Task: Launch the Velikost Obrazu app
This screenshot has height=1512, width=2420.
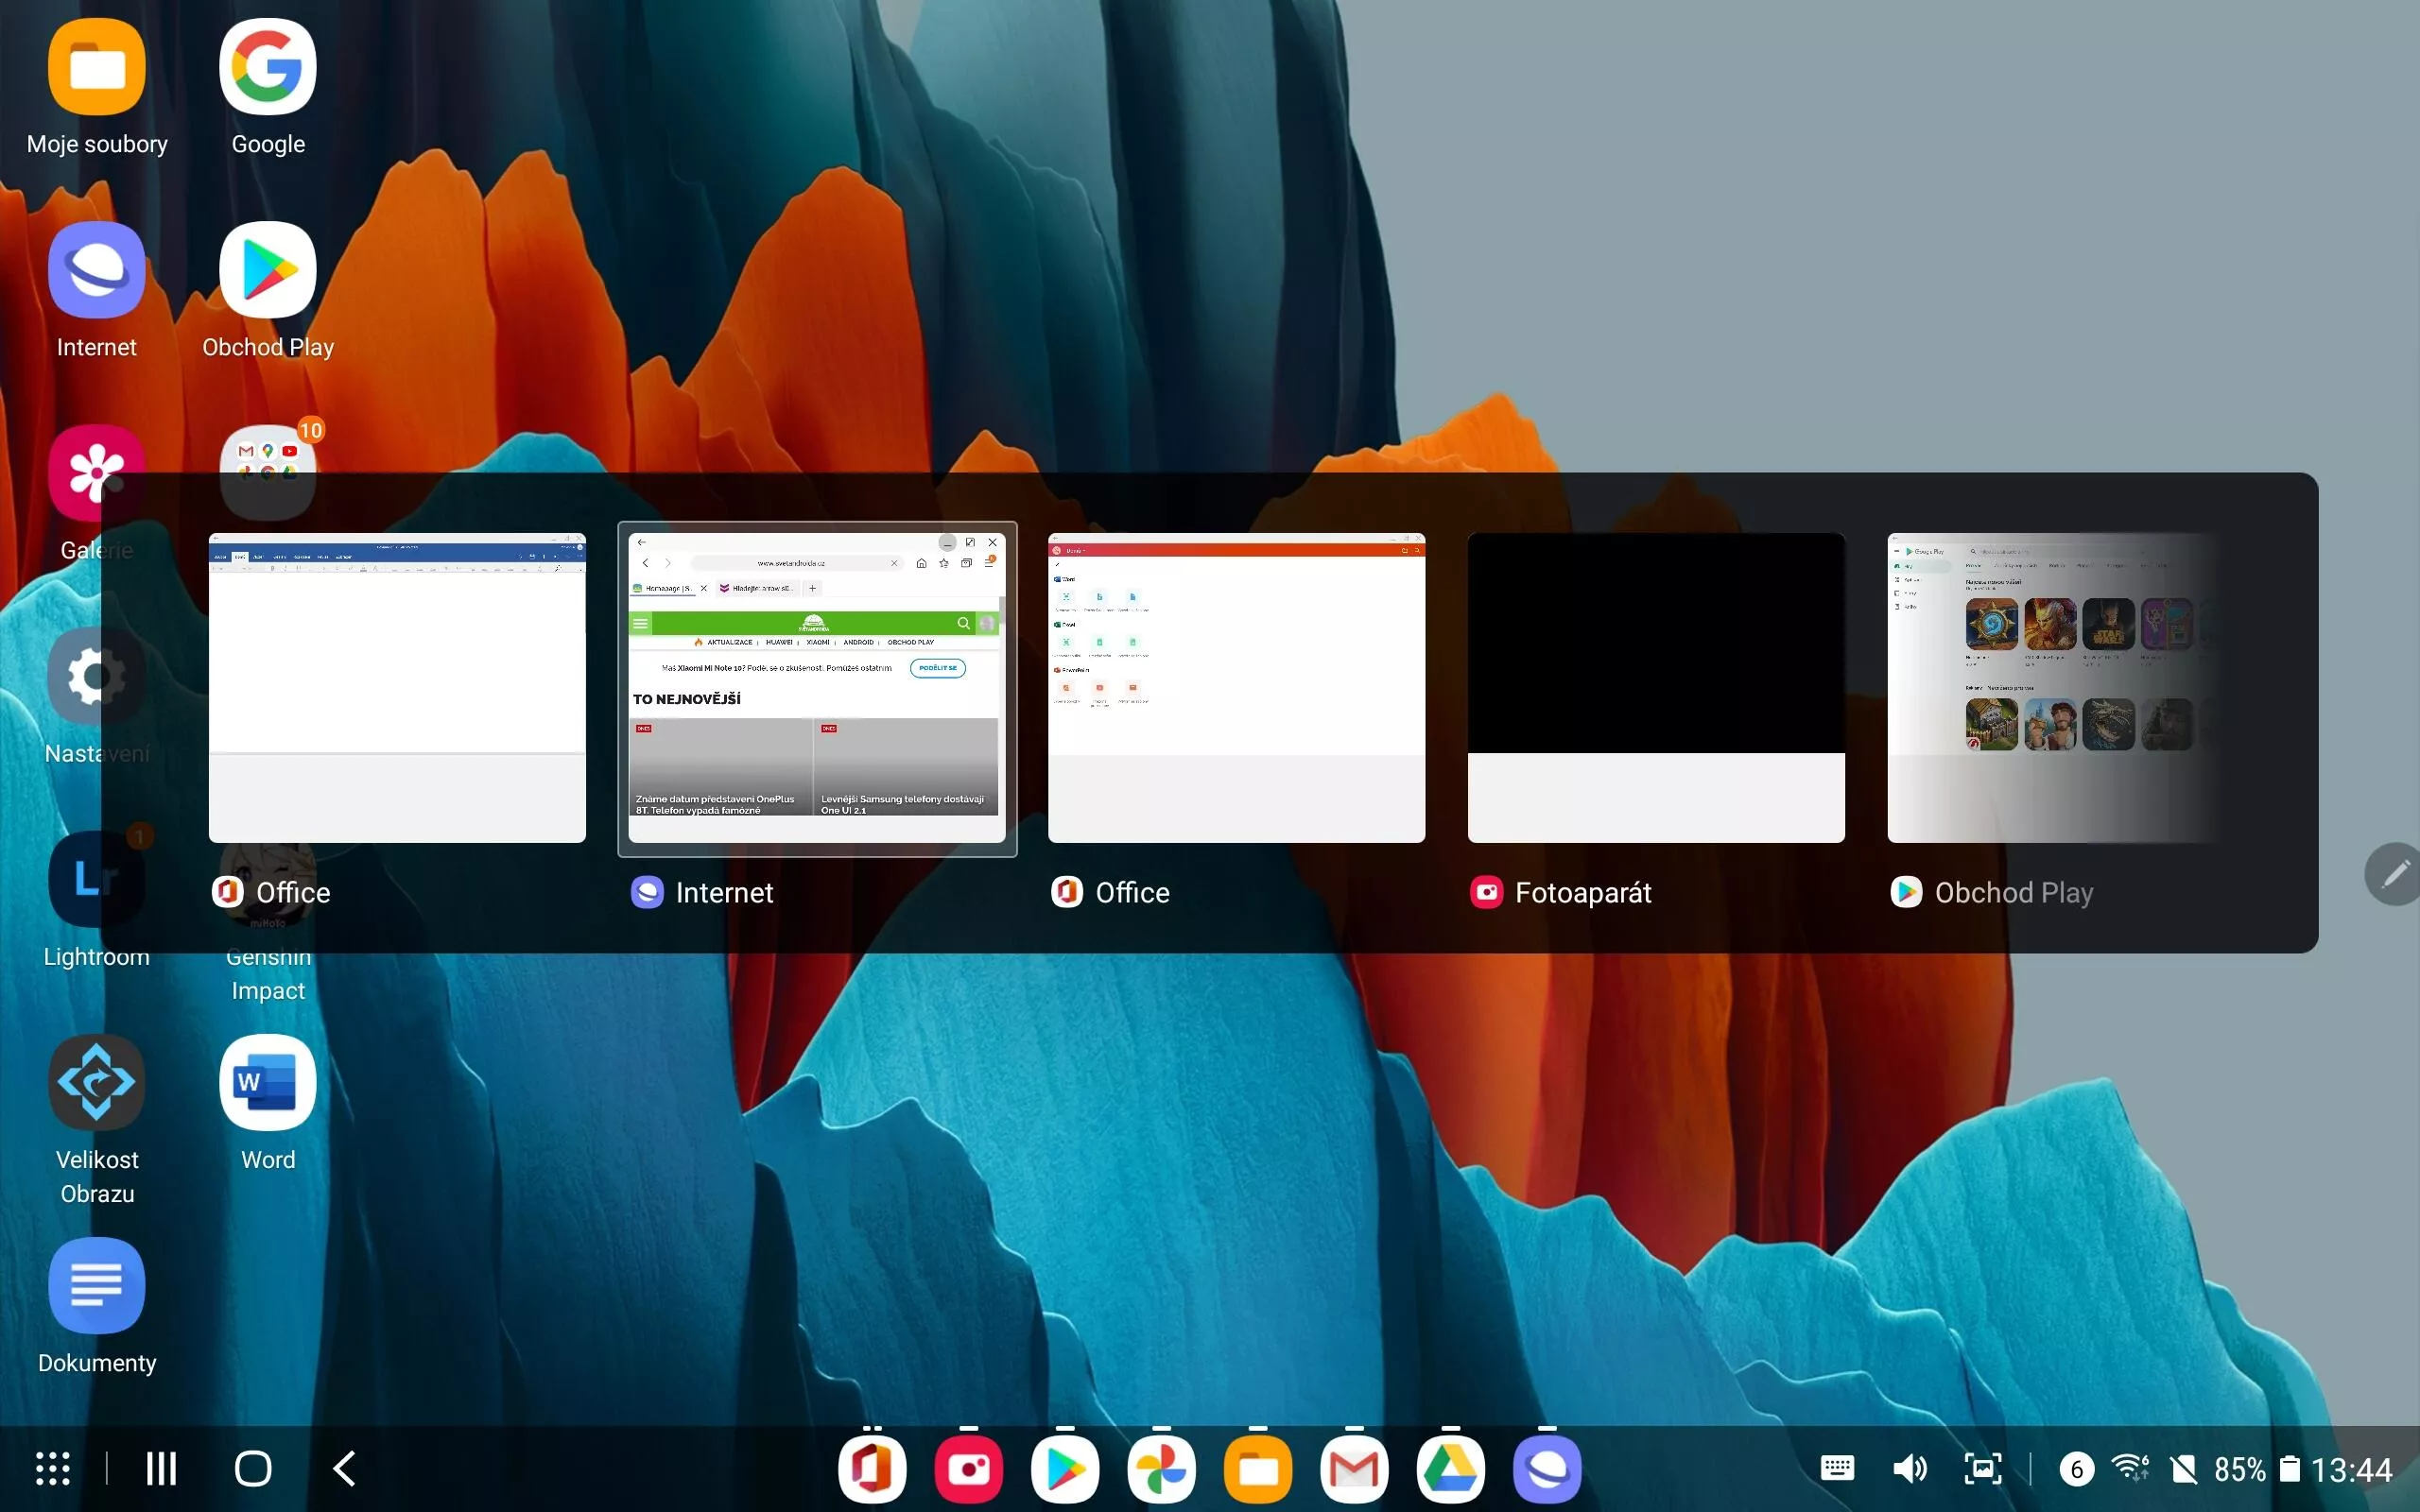Action: 97,1083
